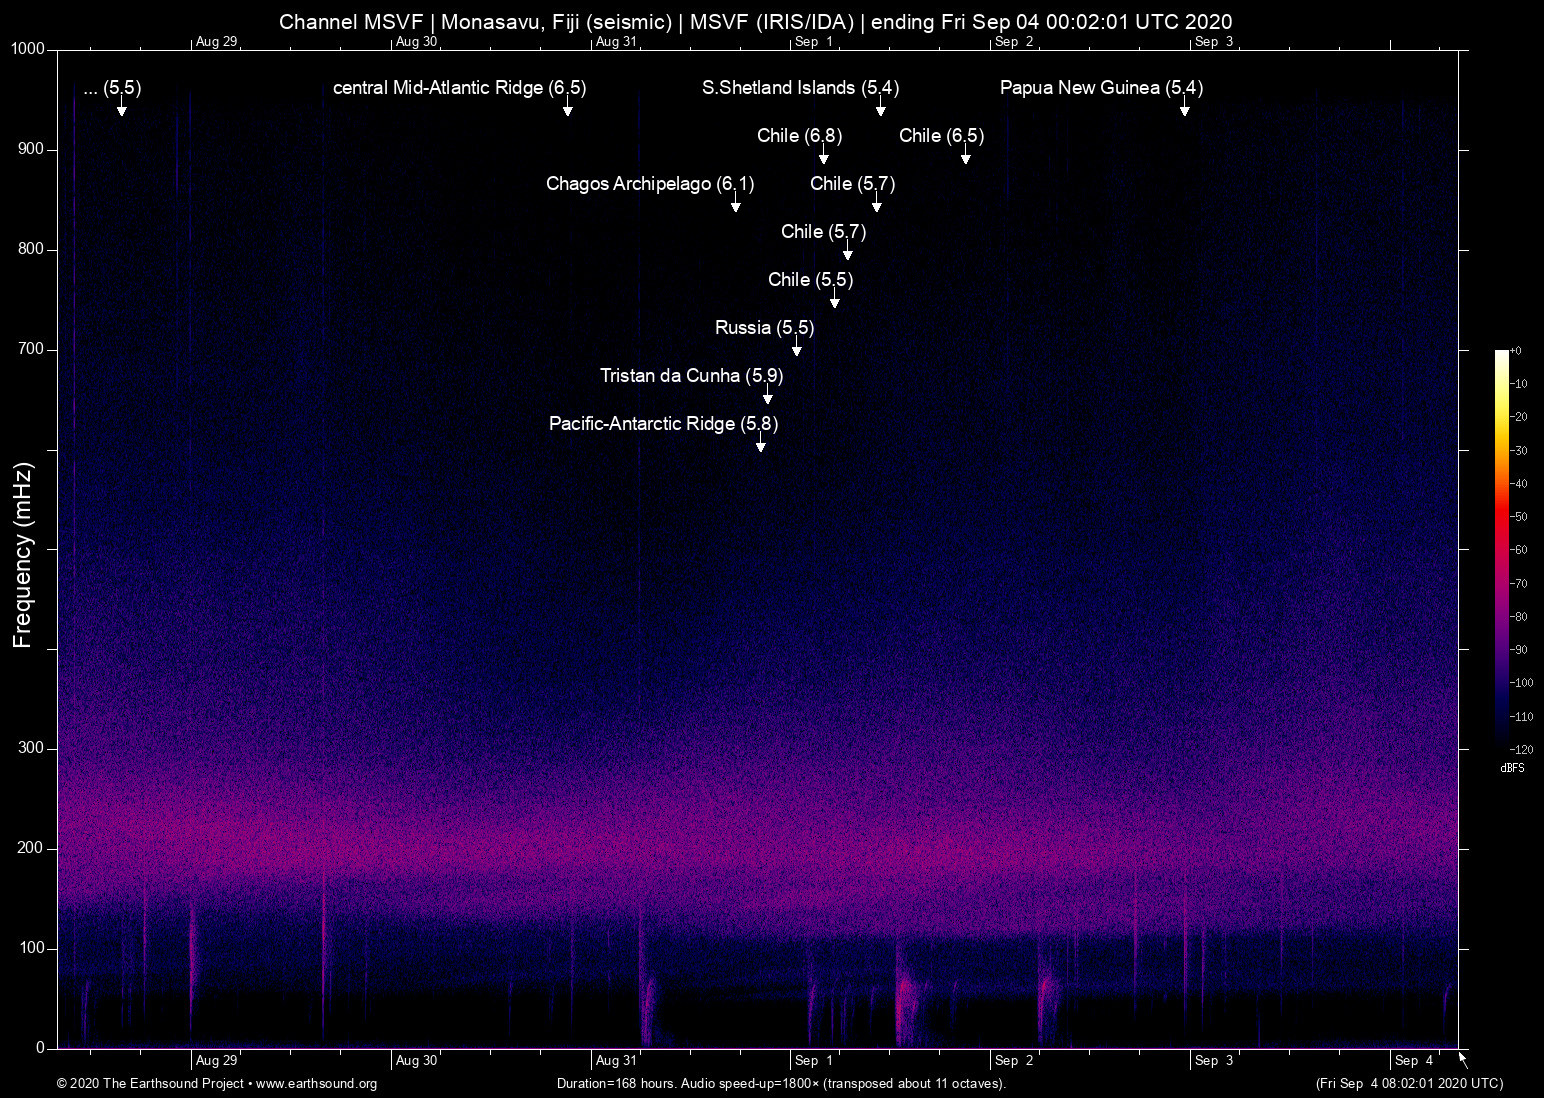This screenshot has height=1098, width=1544.
Task: Click 'Aug 29' on the top time axis
Action: point(217,42)
